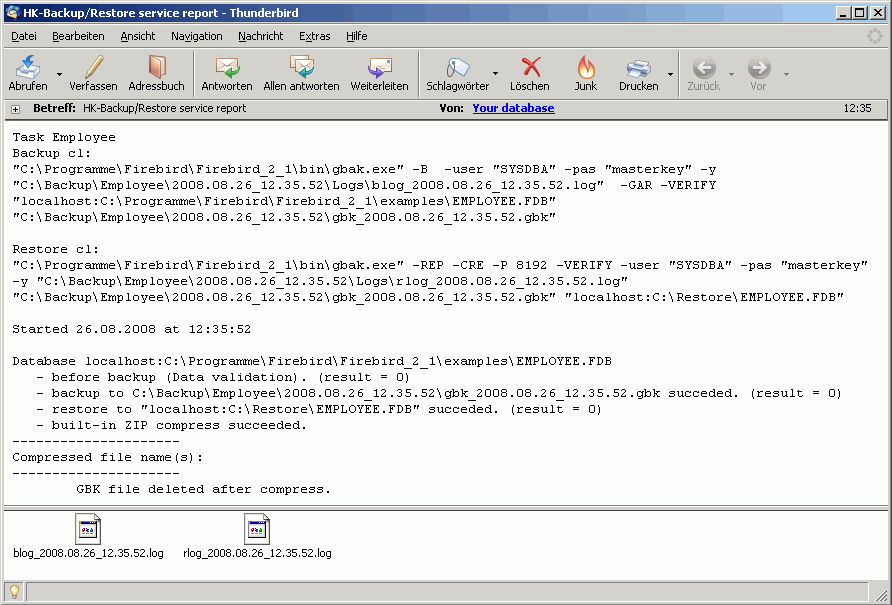
Task: Tag the message with Schlagwörter
Action: pyautogui.click(x=457, y=73)
